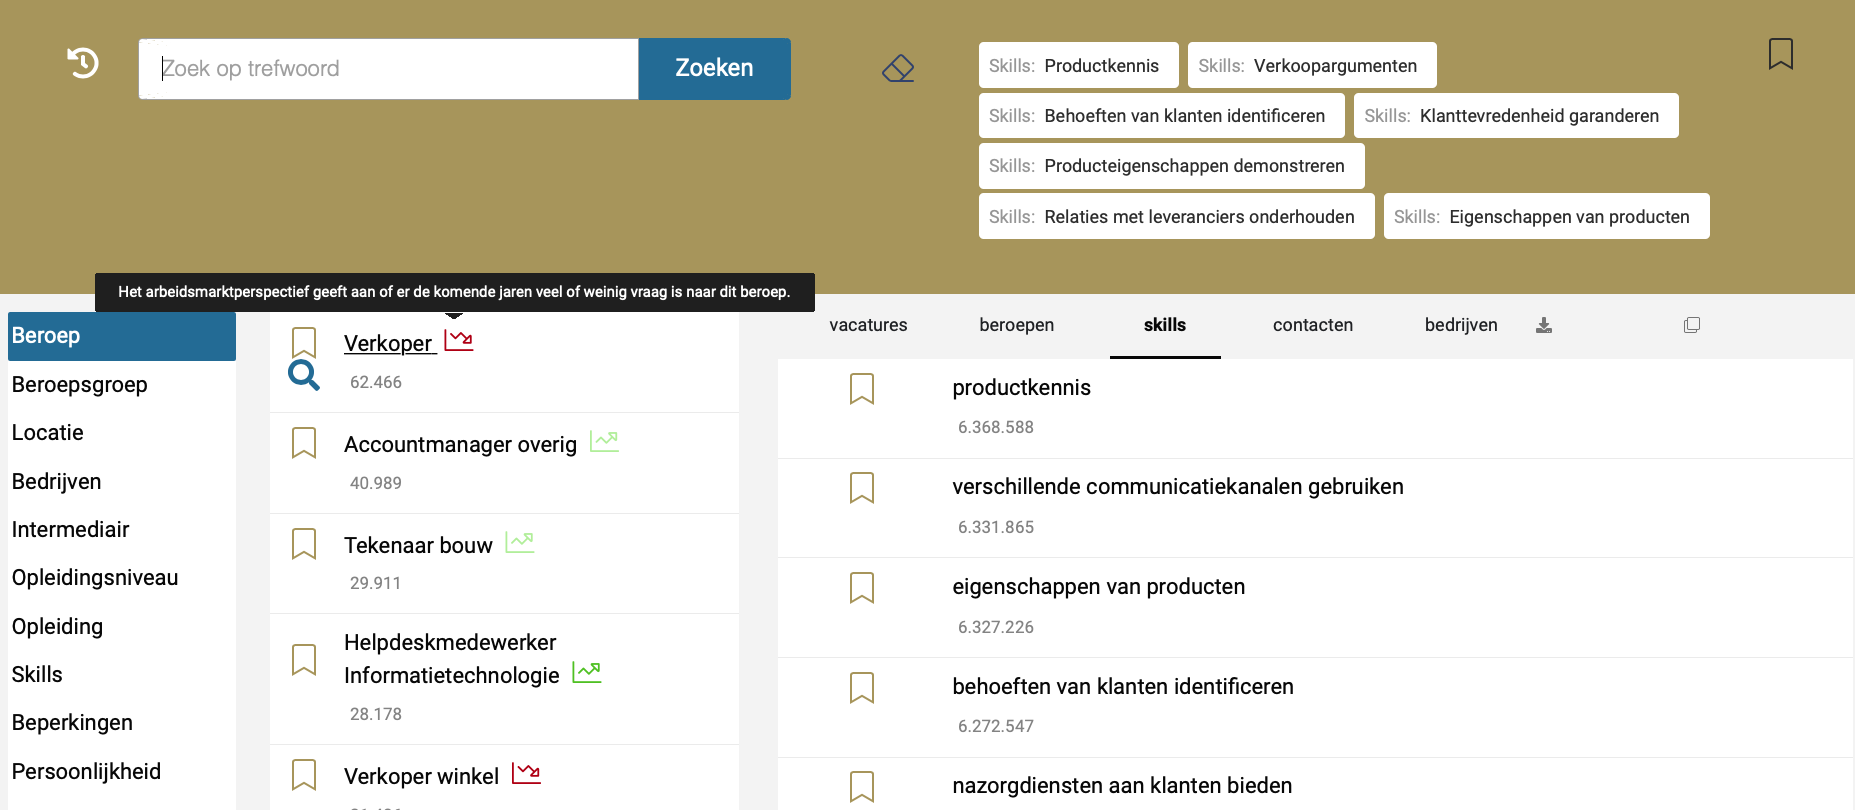Expand the Opleidingsniveau filter category

[x=95, y=578]
